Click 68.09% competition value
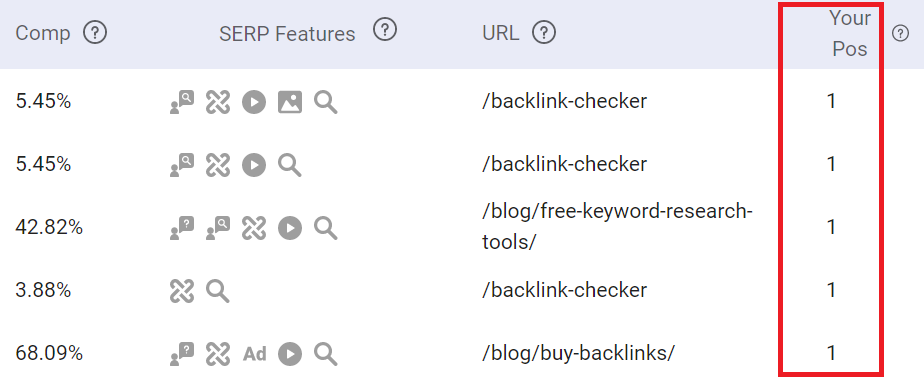The width and height of the screenshot is (924, 384). pos(49,353)
